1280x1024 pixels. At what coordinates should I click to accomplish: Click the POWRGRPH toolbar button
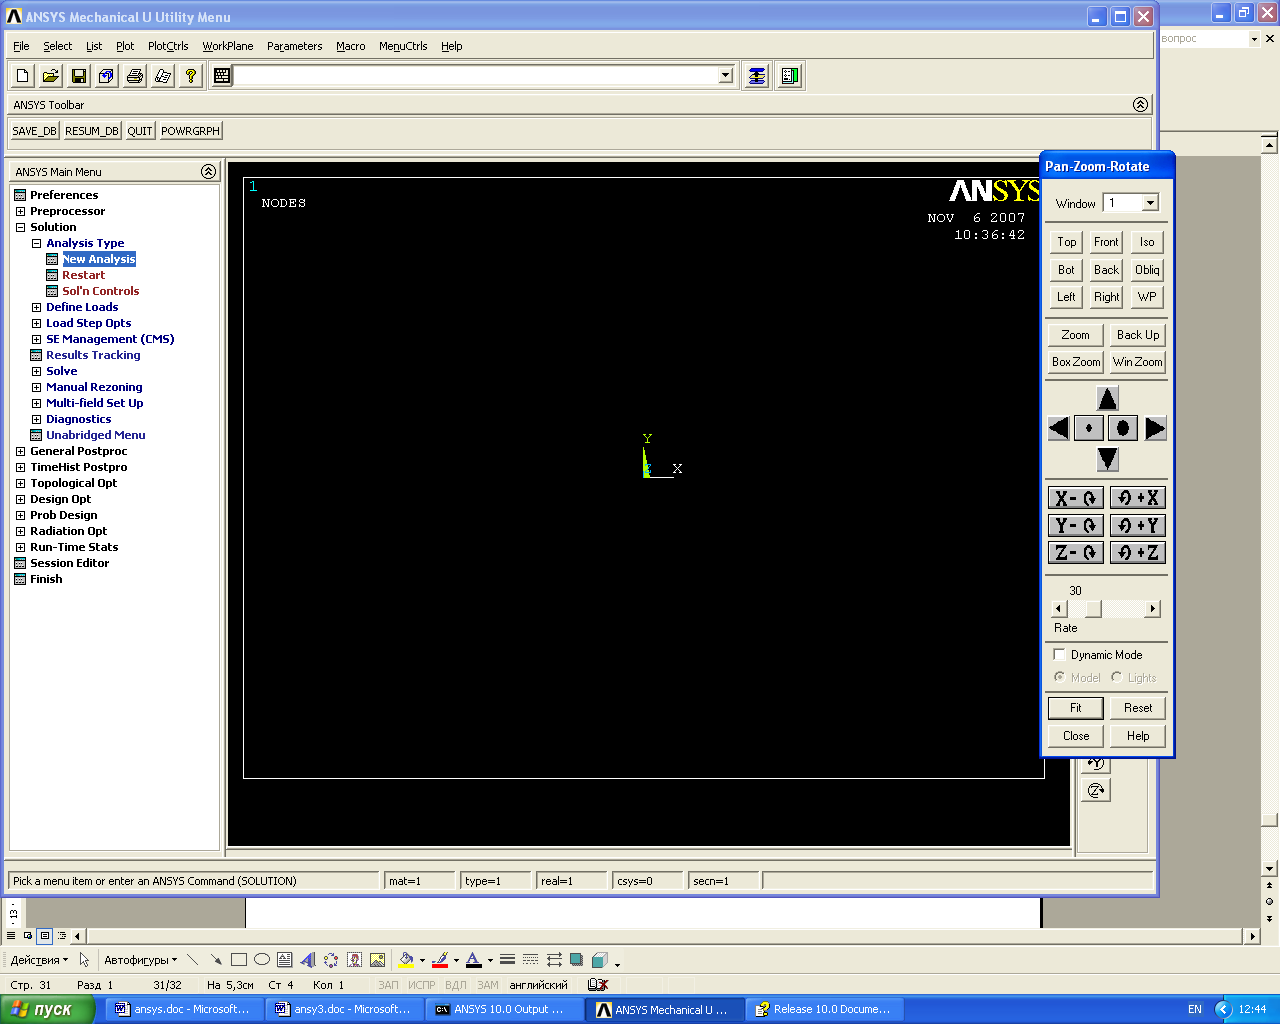pos(190,131)
